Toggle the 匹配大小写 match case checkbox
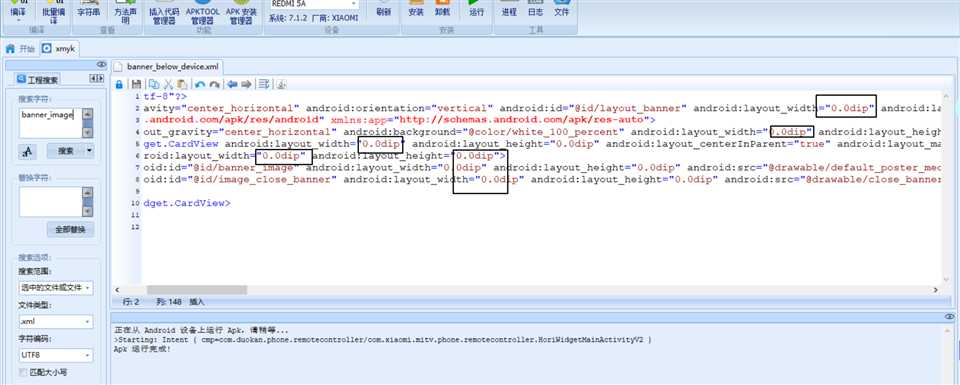Image resolution: width=960 pixels, height=385 pixels. click(x=23, y=372)
